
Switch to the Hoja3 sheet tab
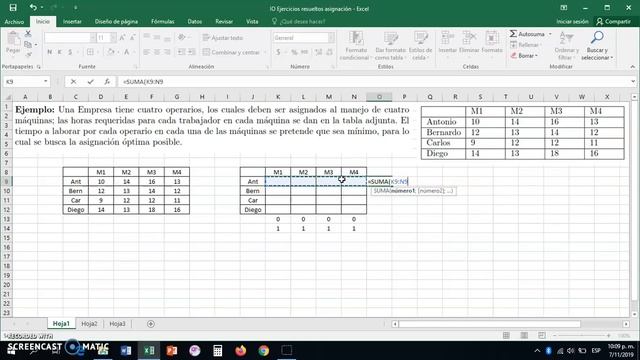[117, 324]
